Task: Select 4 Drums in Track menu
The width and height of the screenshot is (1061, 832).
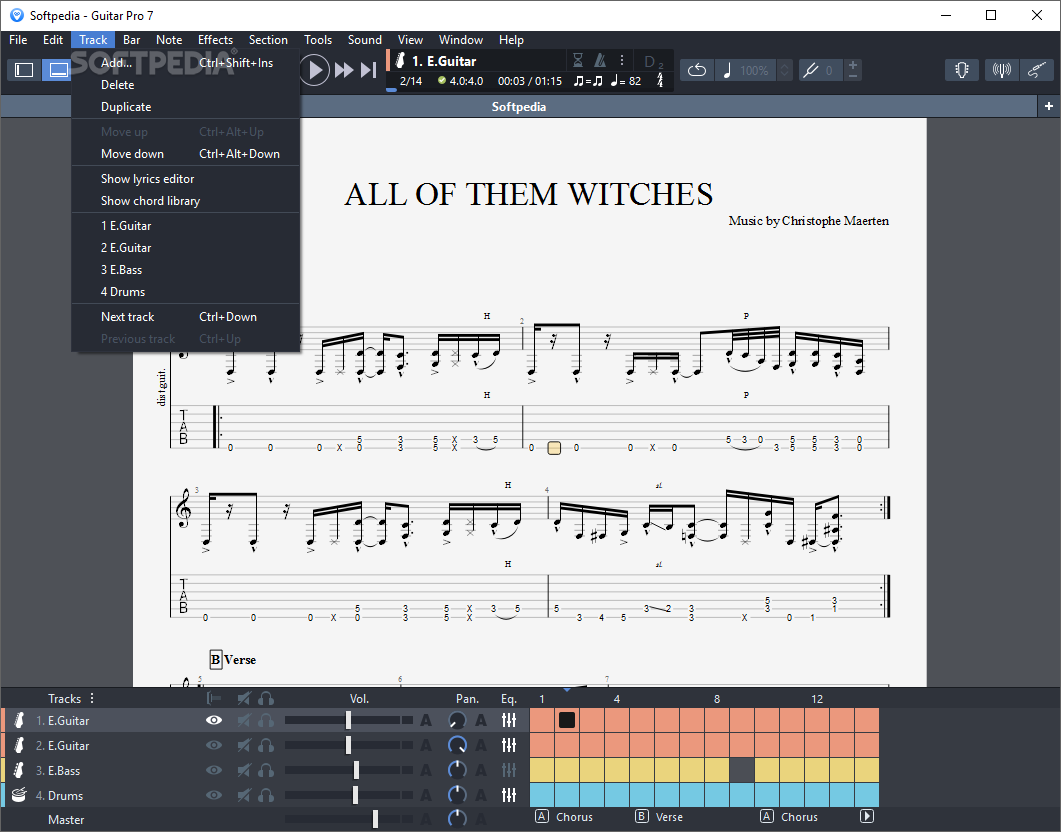Action: [185, 292]
